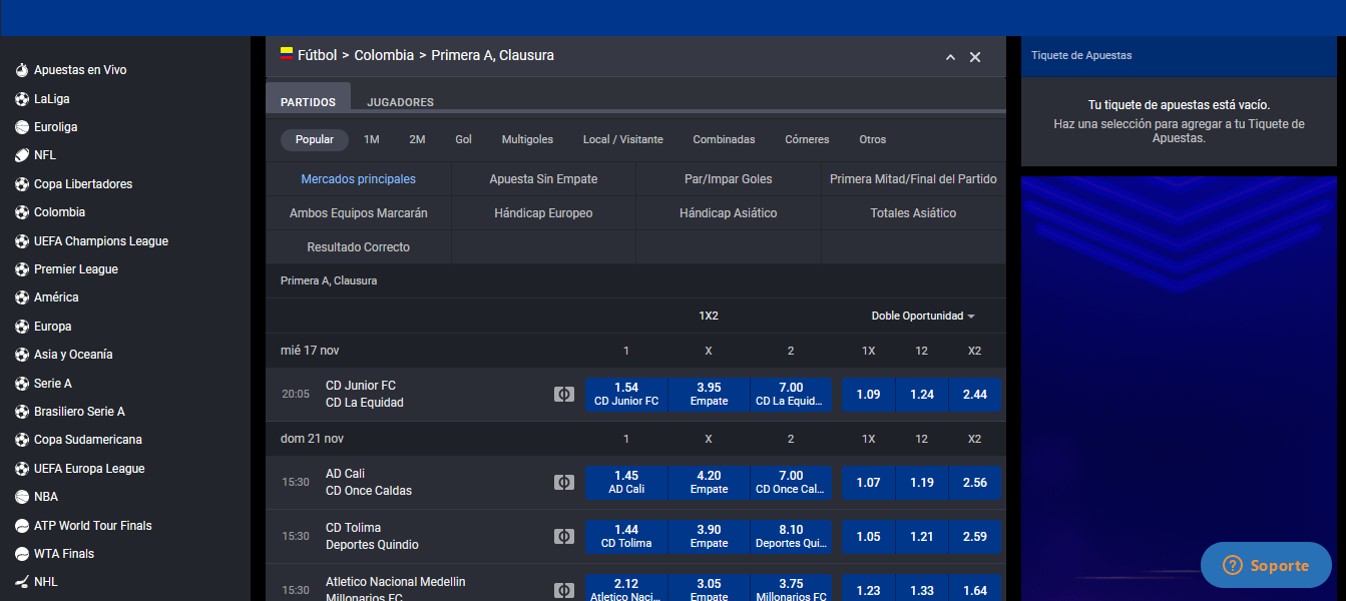Open match stats icon for AD Cali
This screenshot has height=601, width=1346.
point(564,482)
